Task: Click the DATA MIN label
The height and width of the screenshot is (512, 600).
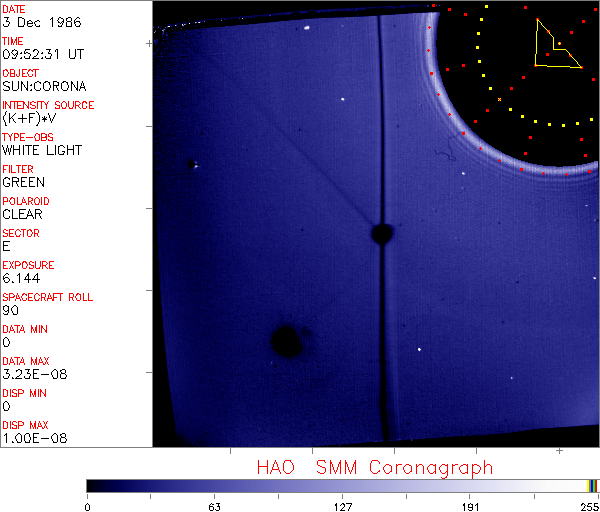Action: coord(25,329)
